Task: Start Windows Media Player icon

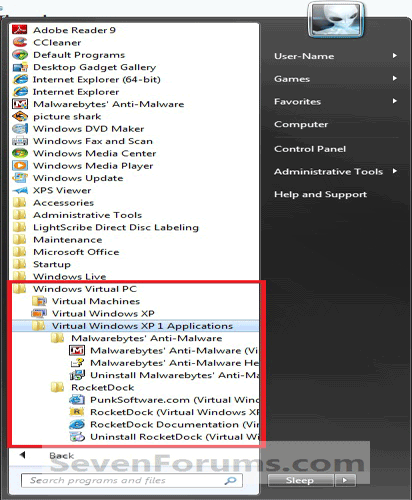Action: coord(20,166)
